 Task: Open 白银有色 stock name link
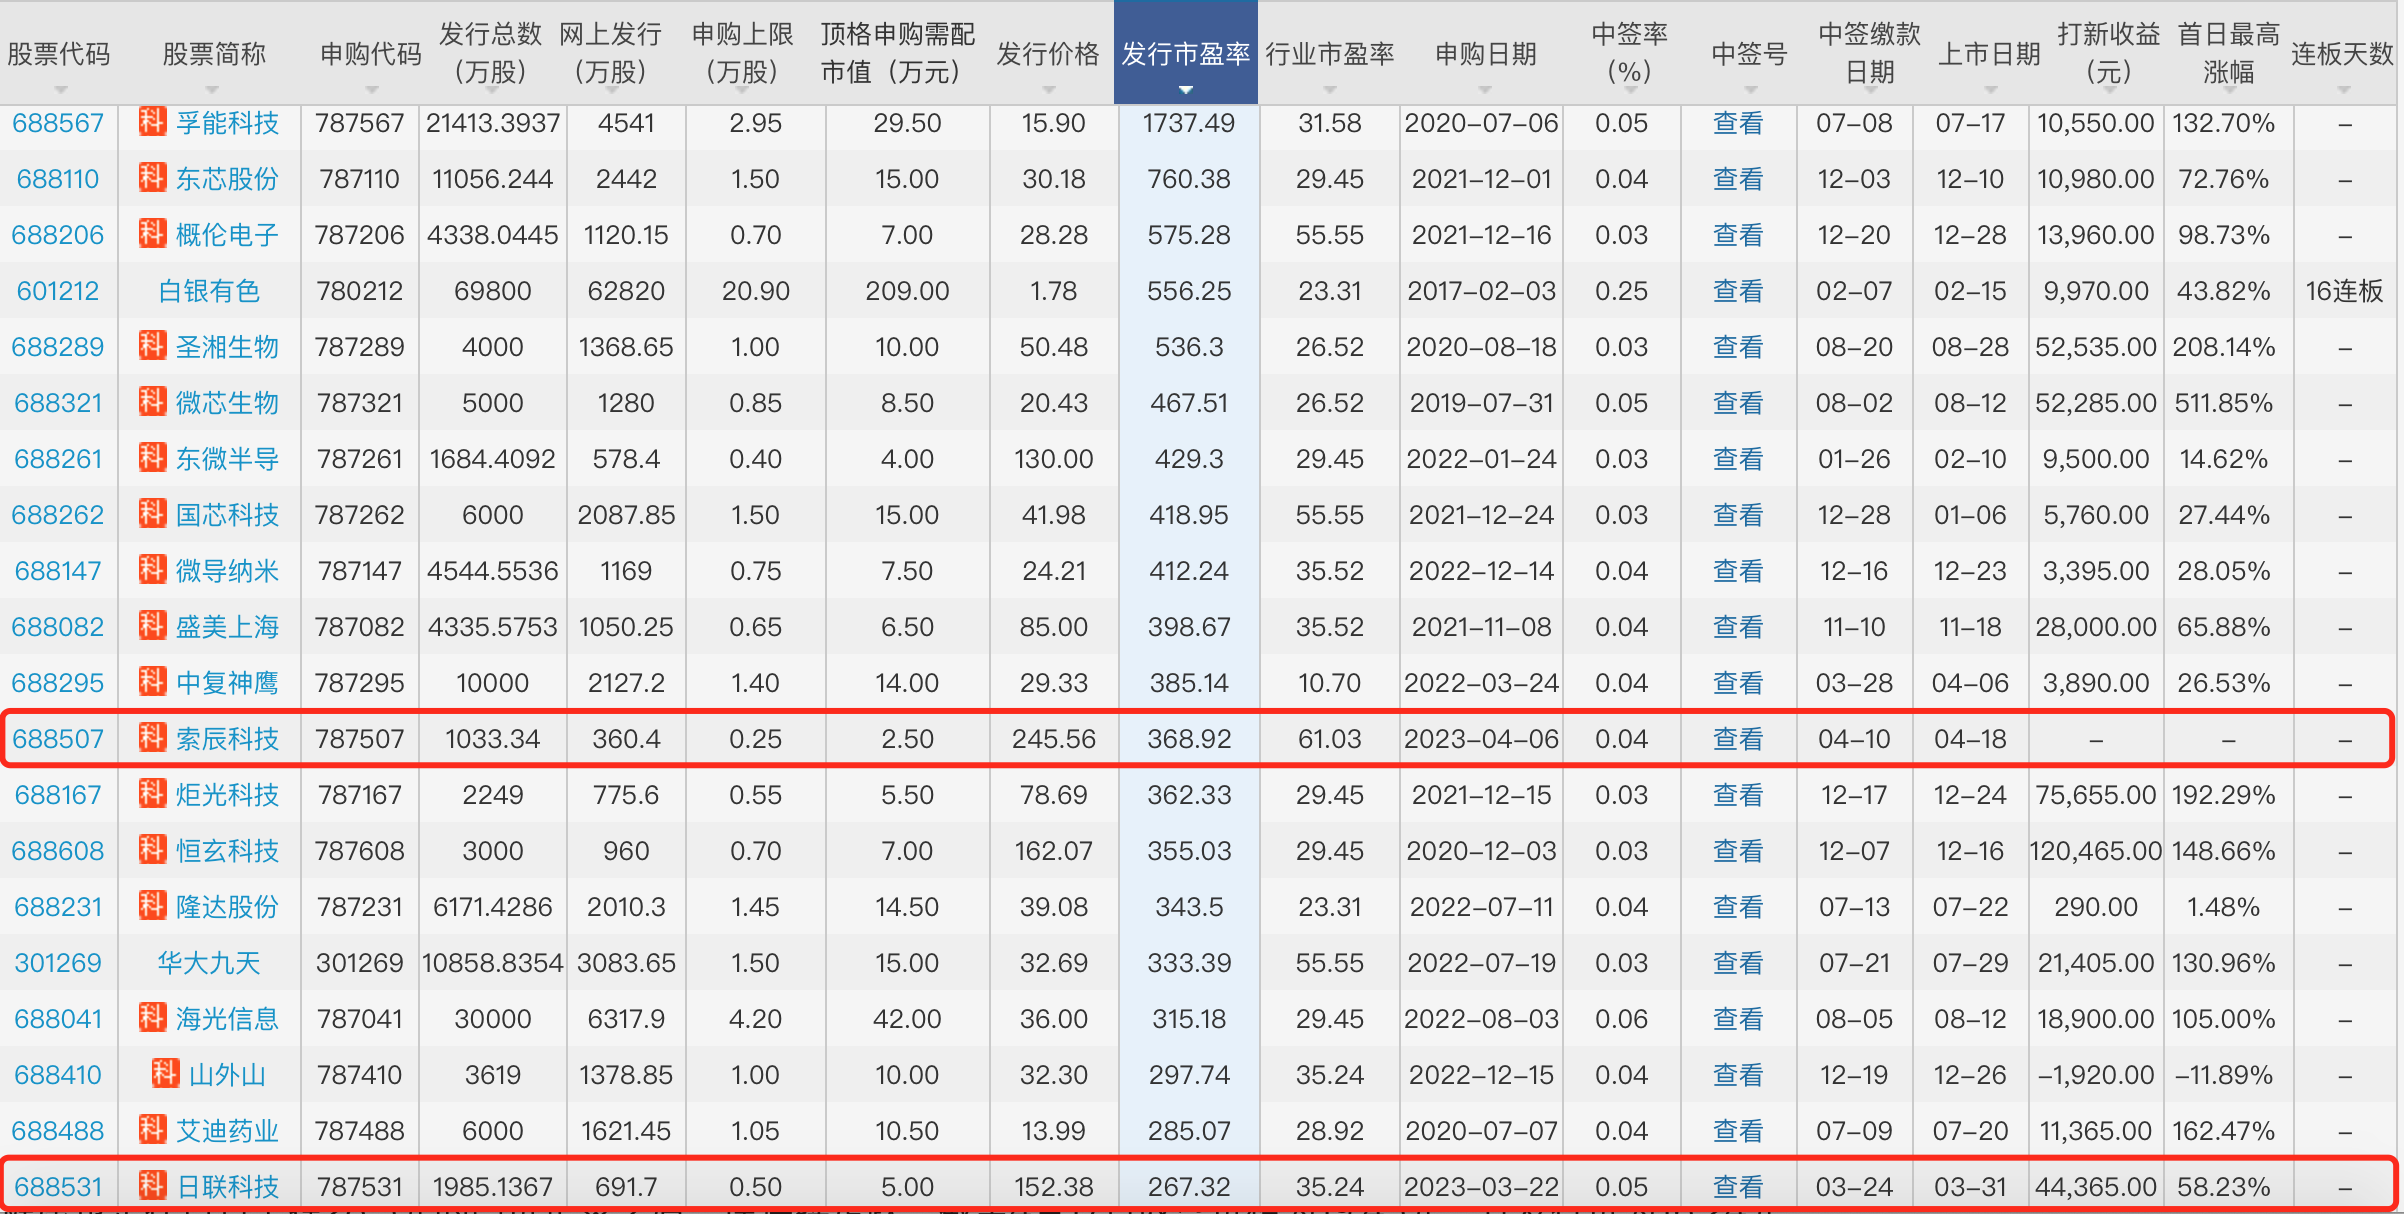tap(209, 291)
